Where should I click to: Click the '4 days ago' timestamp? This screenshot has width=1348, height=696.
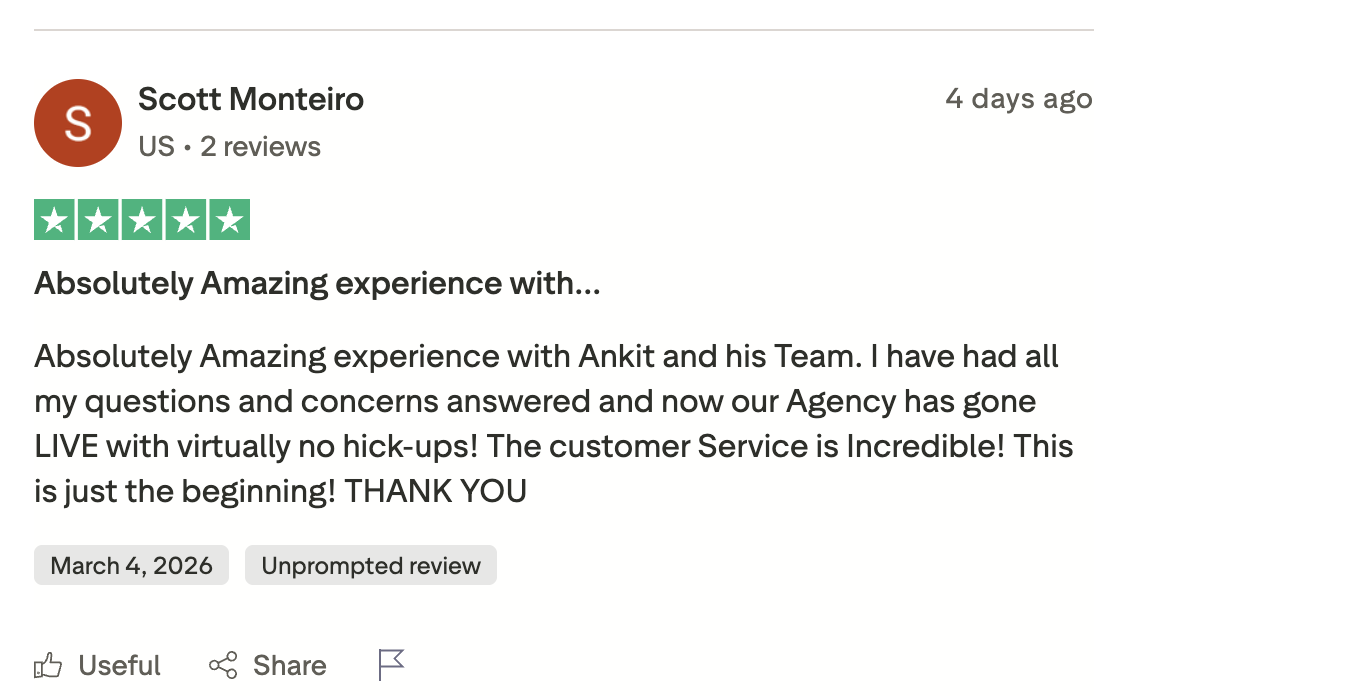tap(1019, 99)
